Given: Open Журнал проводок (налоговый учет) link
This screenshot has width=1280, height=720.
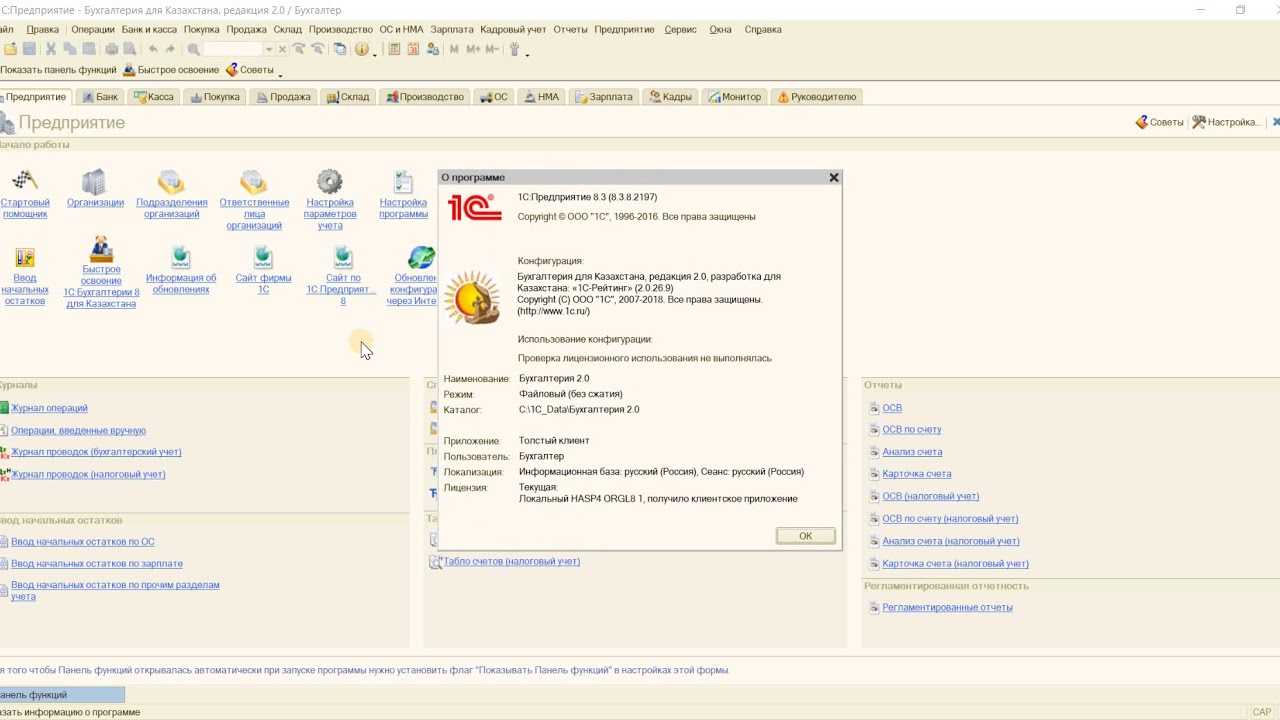Looking at the screenshot, I should pyautogui.click(x=88, y=474).
